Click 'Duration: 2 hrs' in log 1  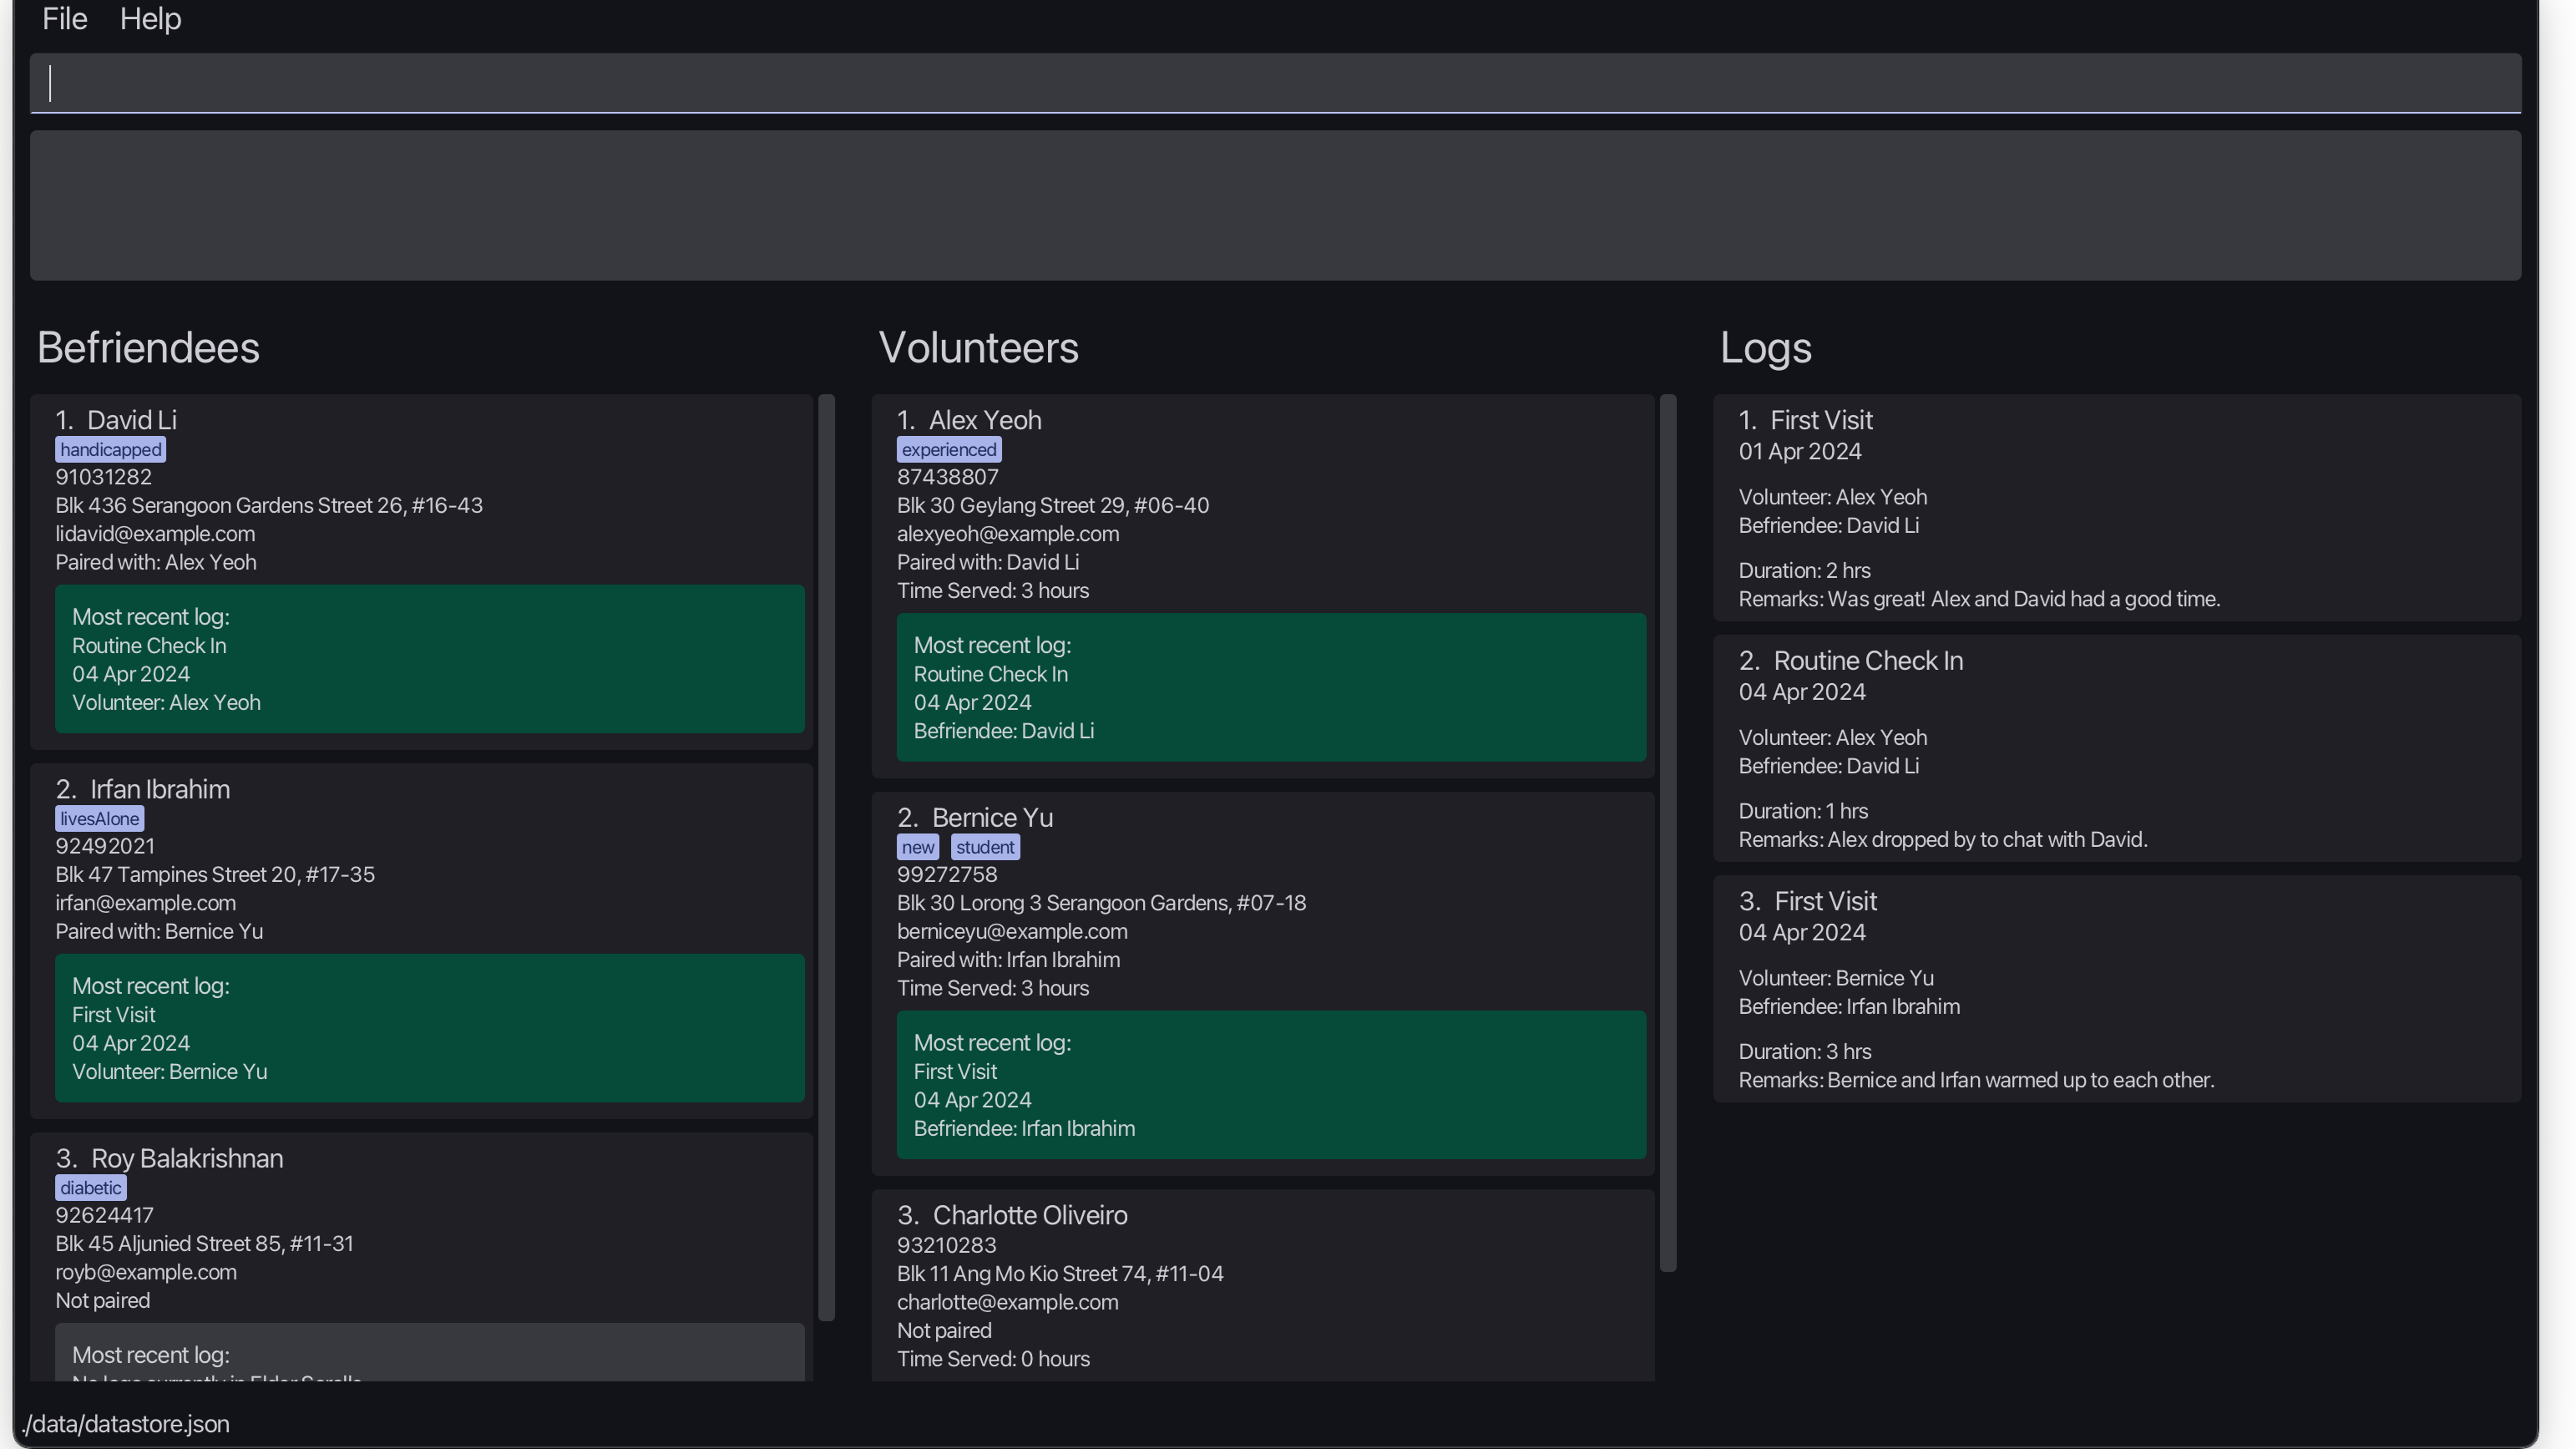1804,571
